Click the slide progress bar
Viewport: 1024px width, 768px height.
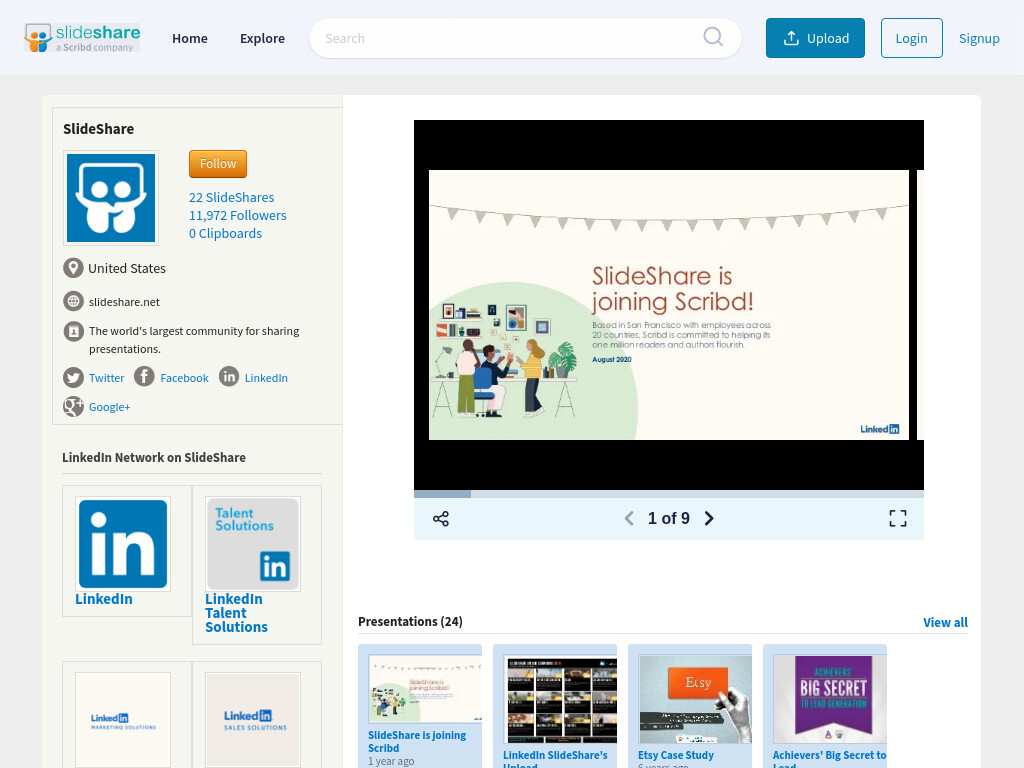pos(669,494)
